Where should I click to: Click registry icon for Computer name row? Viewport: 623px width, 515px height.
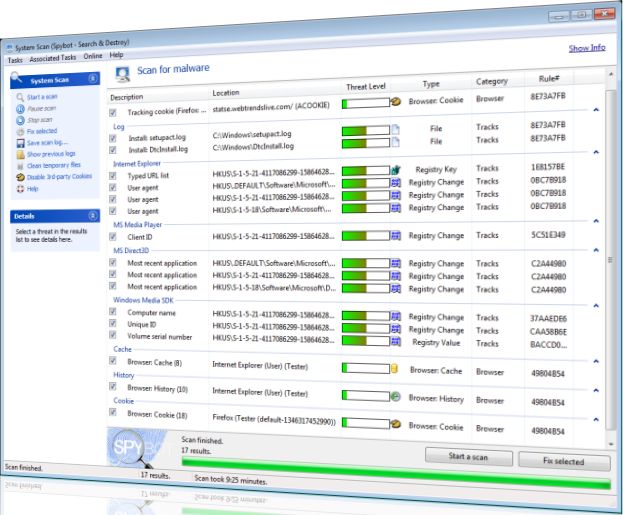(396, 316)
